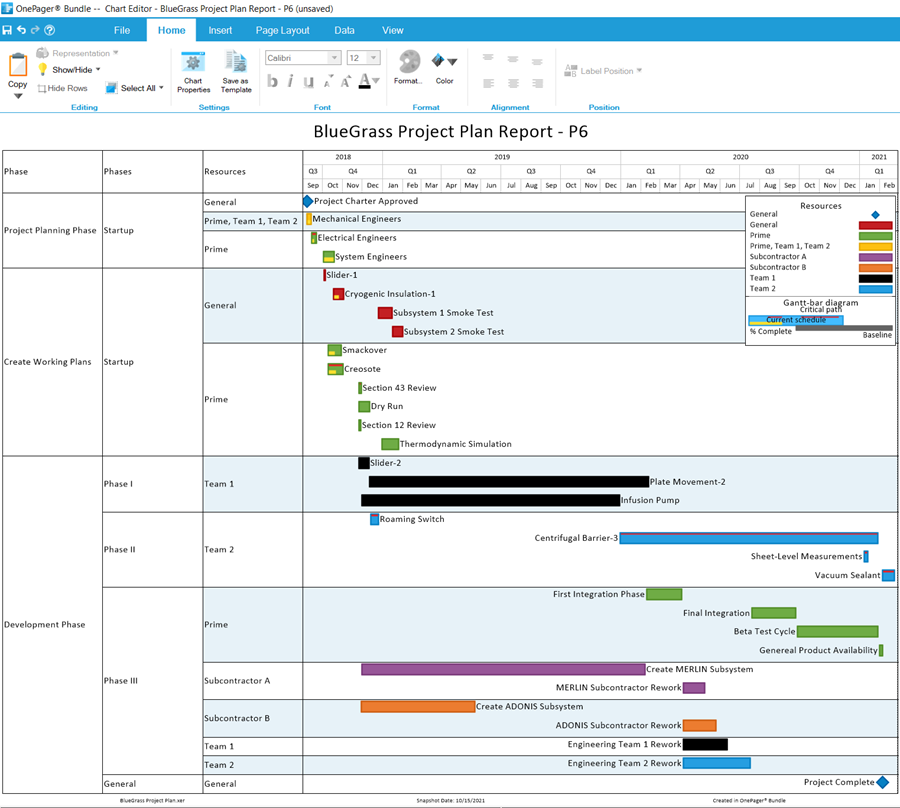Toggle underline formatting

[308, 80]
